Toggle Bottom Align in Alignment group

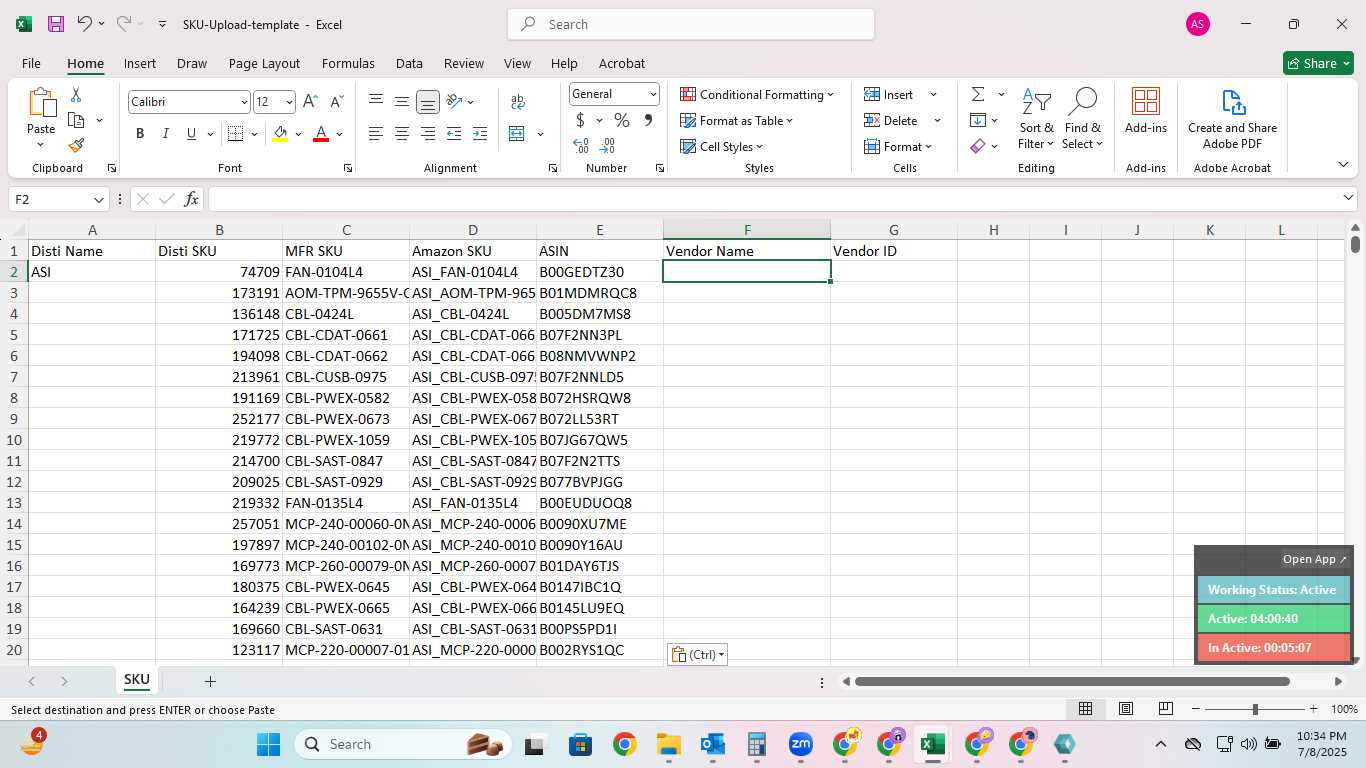428,101
